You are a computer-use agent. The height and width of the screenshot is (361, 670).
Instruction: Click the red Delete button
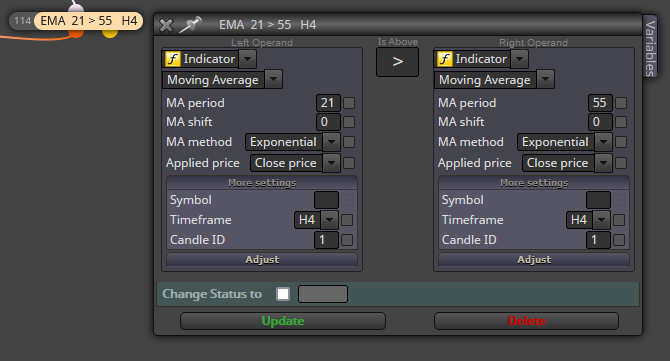coord(526,321)
